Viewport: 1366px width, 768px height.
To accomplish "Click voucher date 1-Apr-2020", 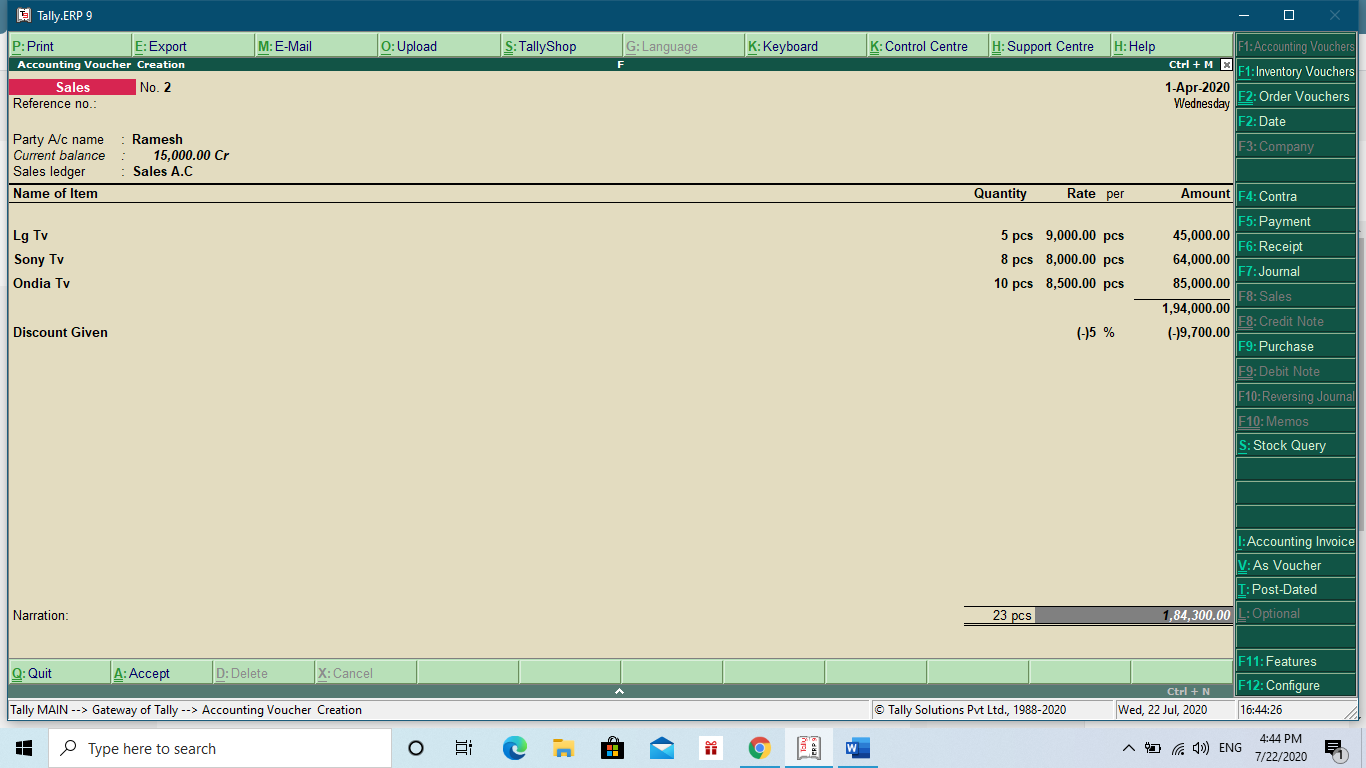I will 1197,88.
